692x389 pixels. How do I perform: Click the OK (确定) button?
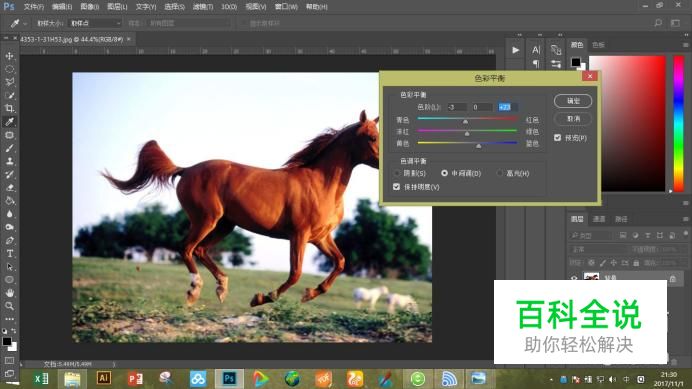pyautogui.click(x=573, y=101)
